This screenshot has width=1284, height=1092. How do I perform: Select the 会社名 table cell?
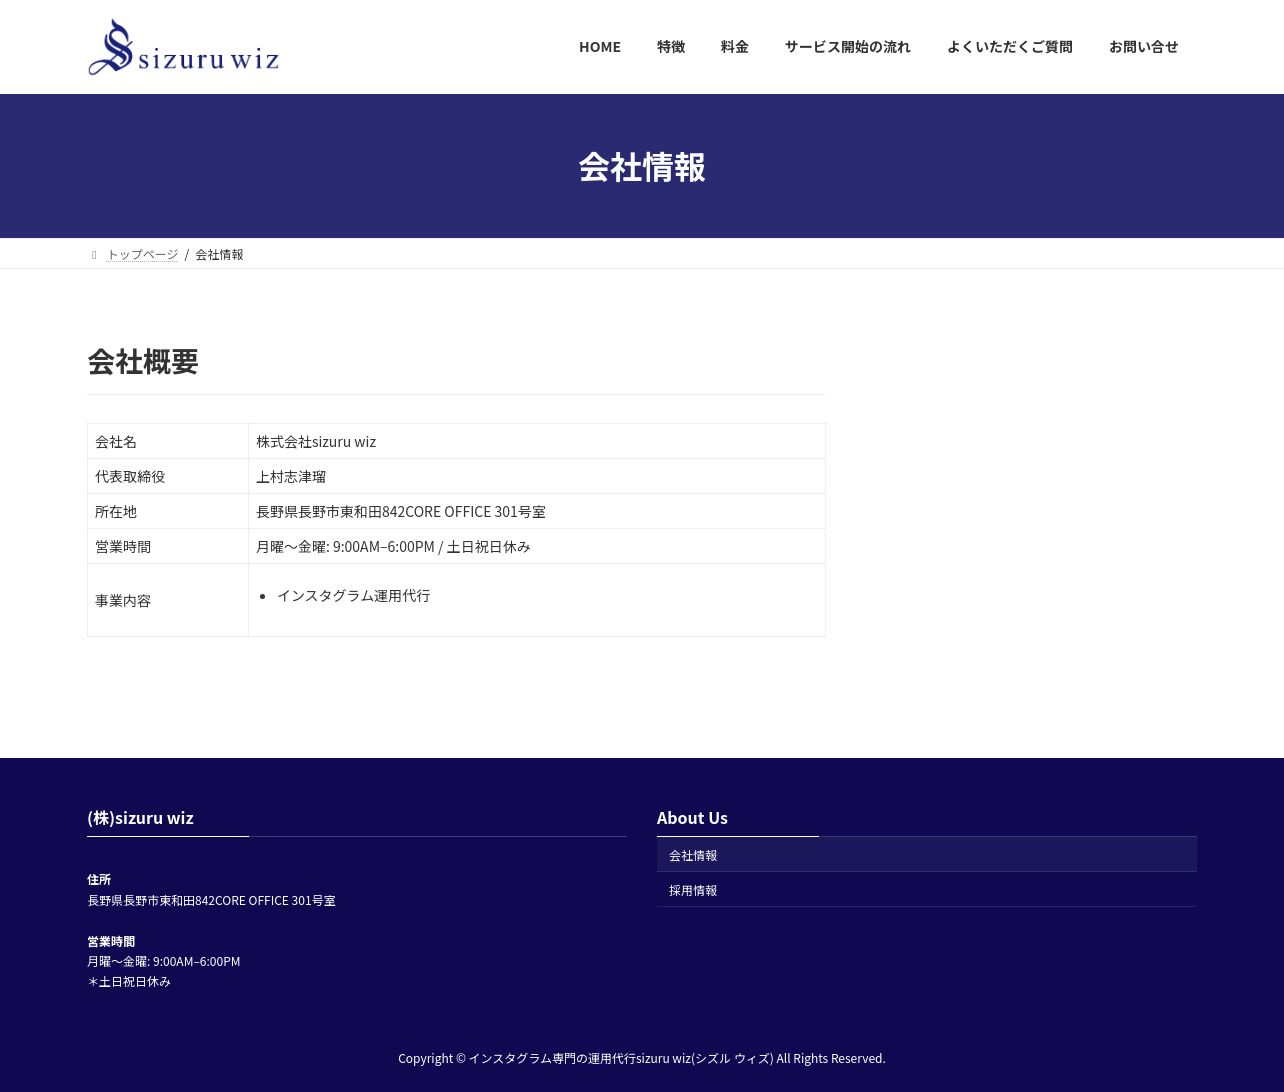coord(168,441)
